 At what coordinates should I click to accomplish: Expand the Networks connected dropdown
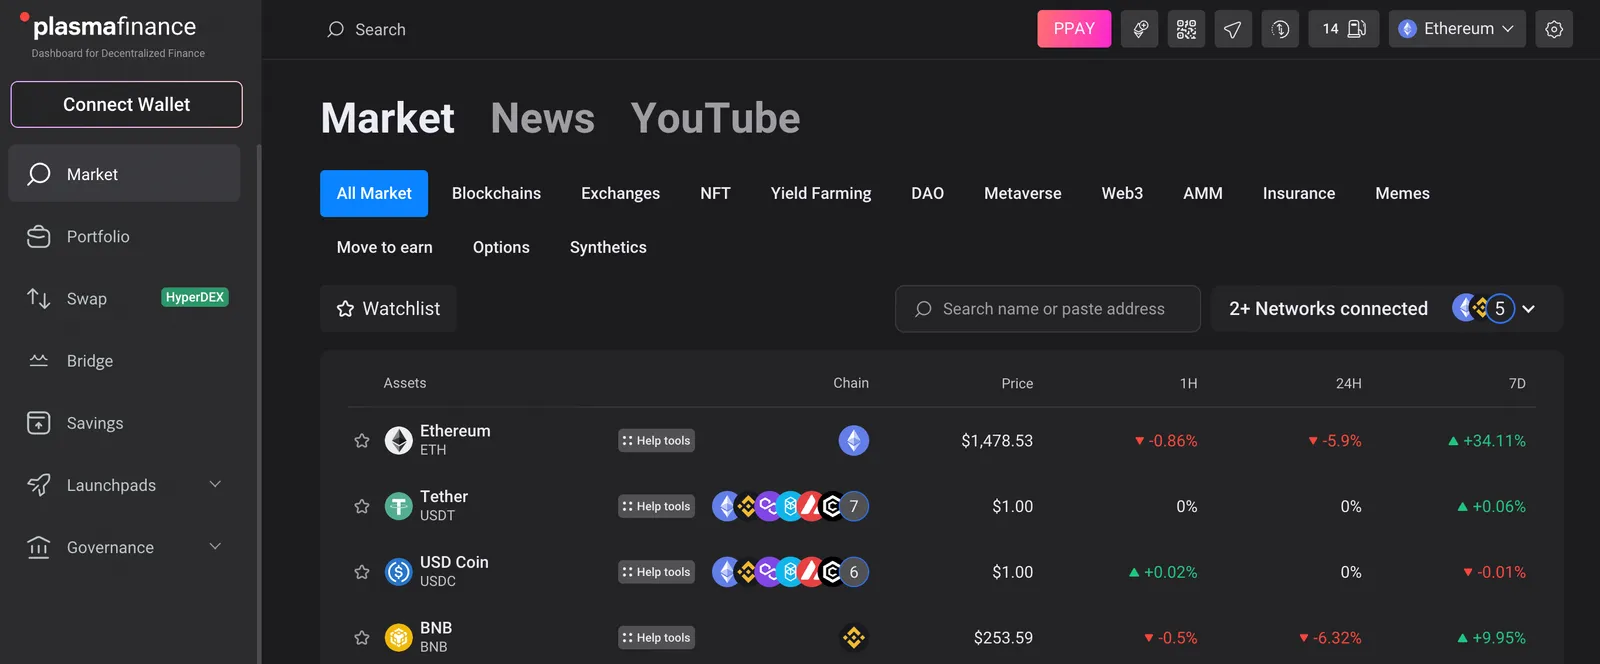[1386, 308]
